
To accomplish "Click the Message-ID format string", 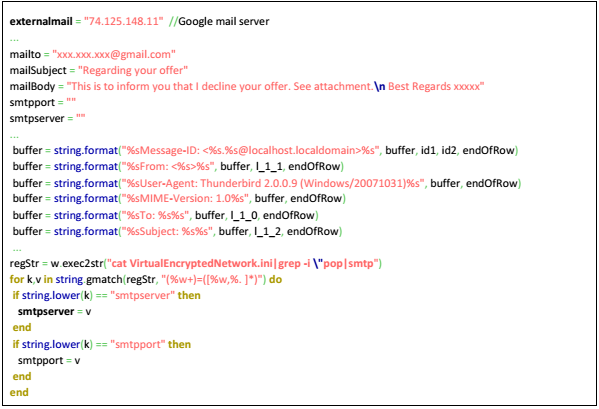I will tap(250, 151).
